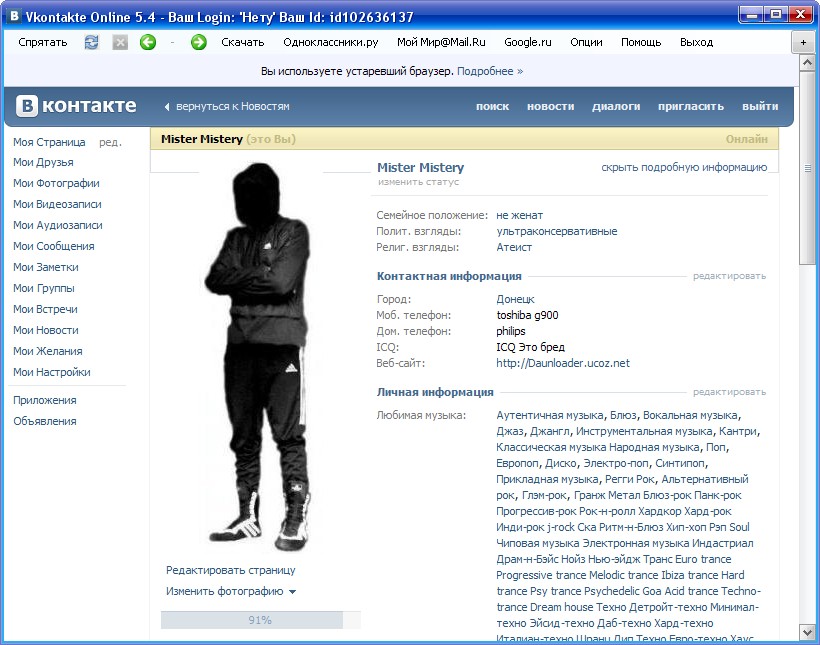Click the 'не женат' marital status link
820x645 pixels.
(520, 215)
